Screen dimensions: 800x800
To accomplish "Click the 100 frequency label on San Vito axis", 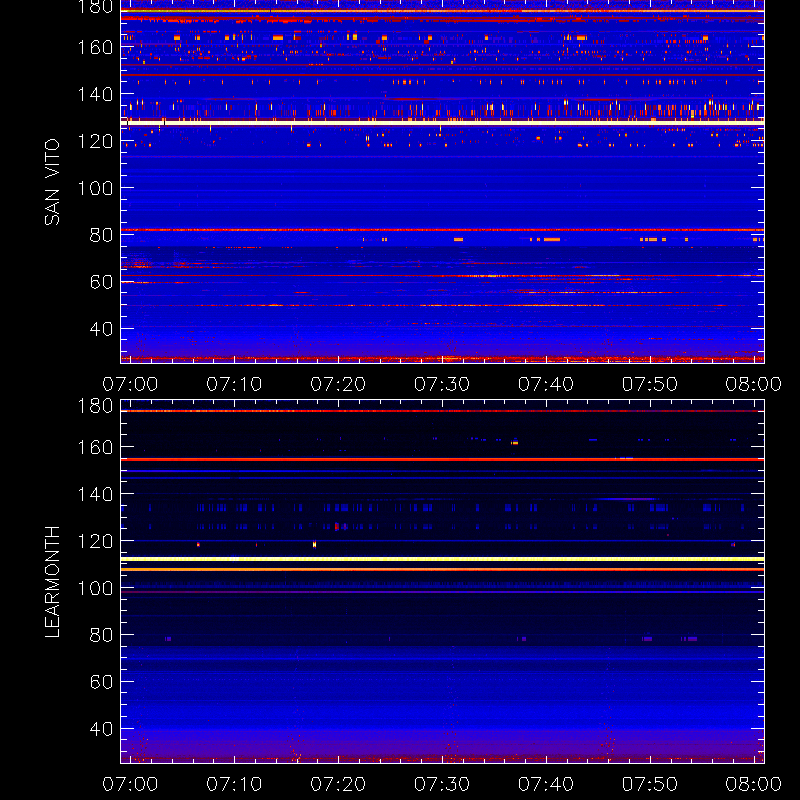I will [95, 188].
